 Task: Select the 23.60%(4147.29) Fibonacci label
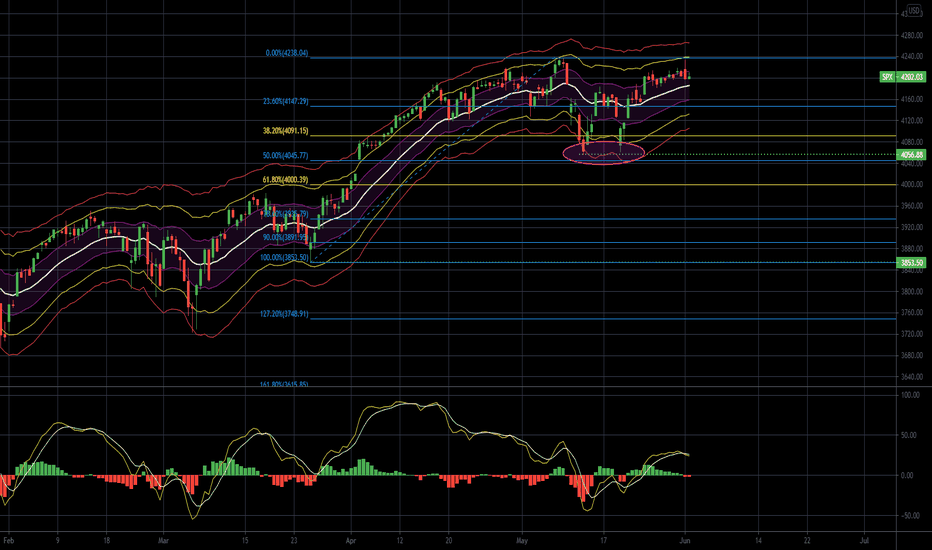point(286,102)
